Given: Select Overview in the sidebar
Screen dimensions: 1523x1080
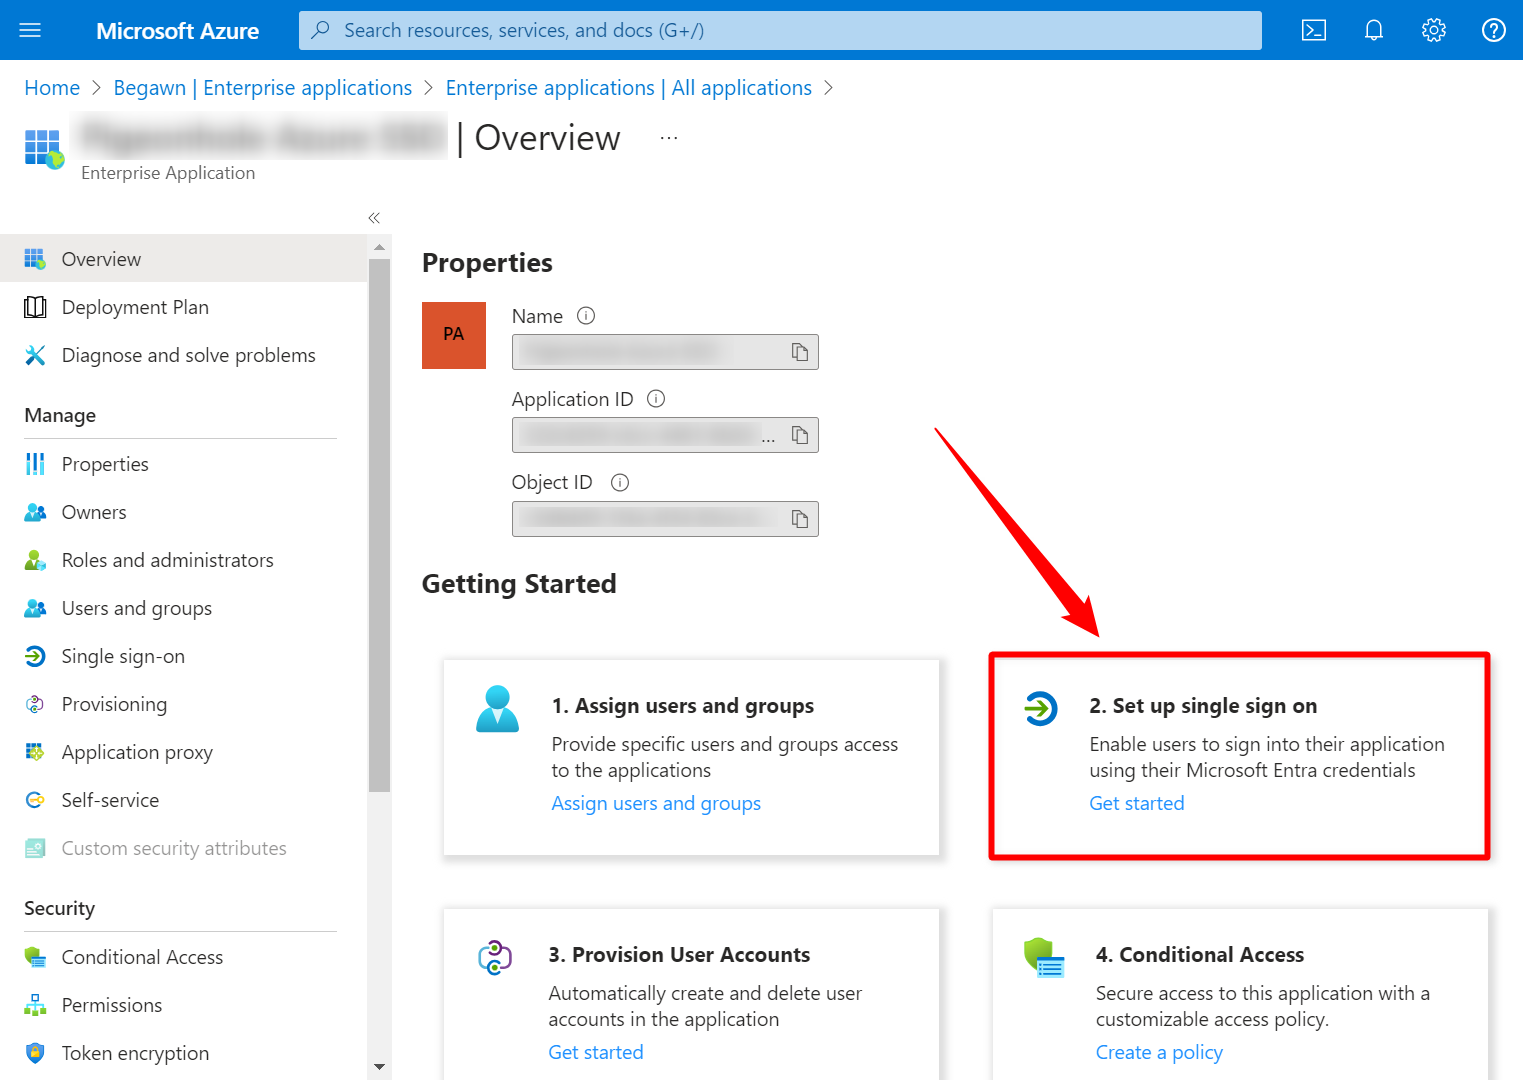Looking at the screenshot, I should pos(184,259).
